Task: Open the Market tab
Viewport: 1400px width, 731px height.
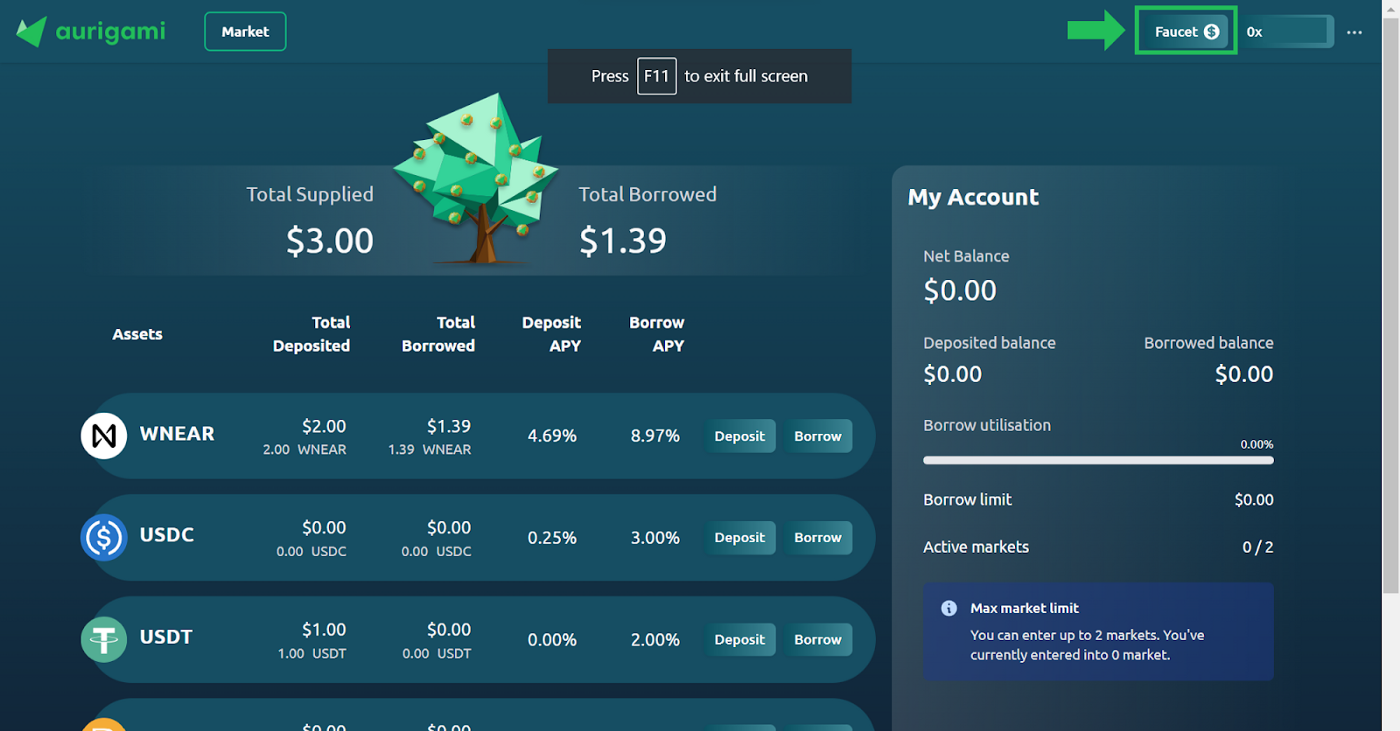Action: point(245,31)
